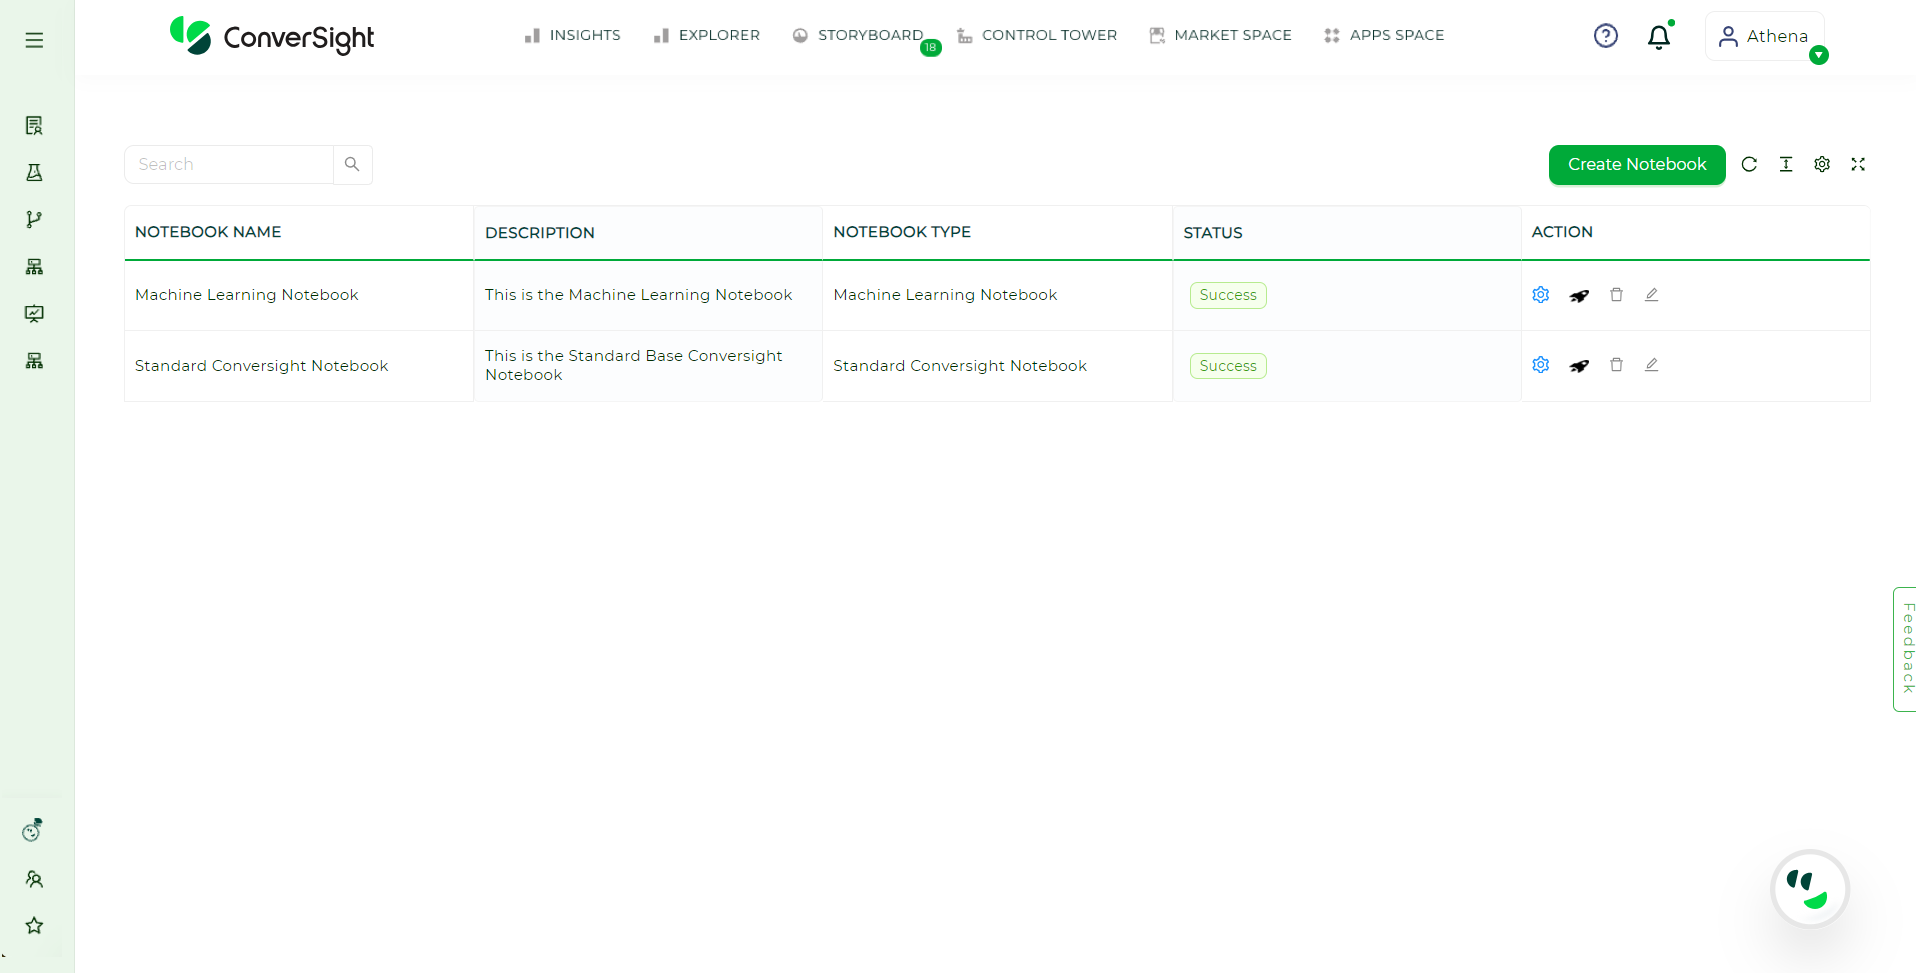Toggle fullscreen expand icon
Viewport: 1916px width, 973px height.
(1858, 165)
